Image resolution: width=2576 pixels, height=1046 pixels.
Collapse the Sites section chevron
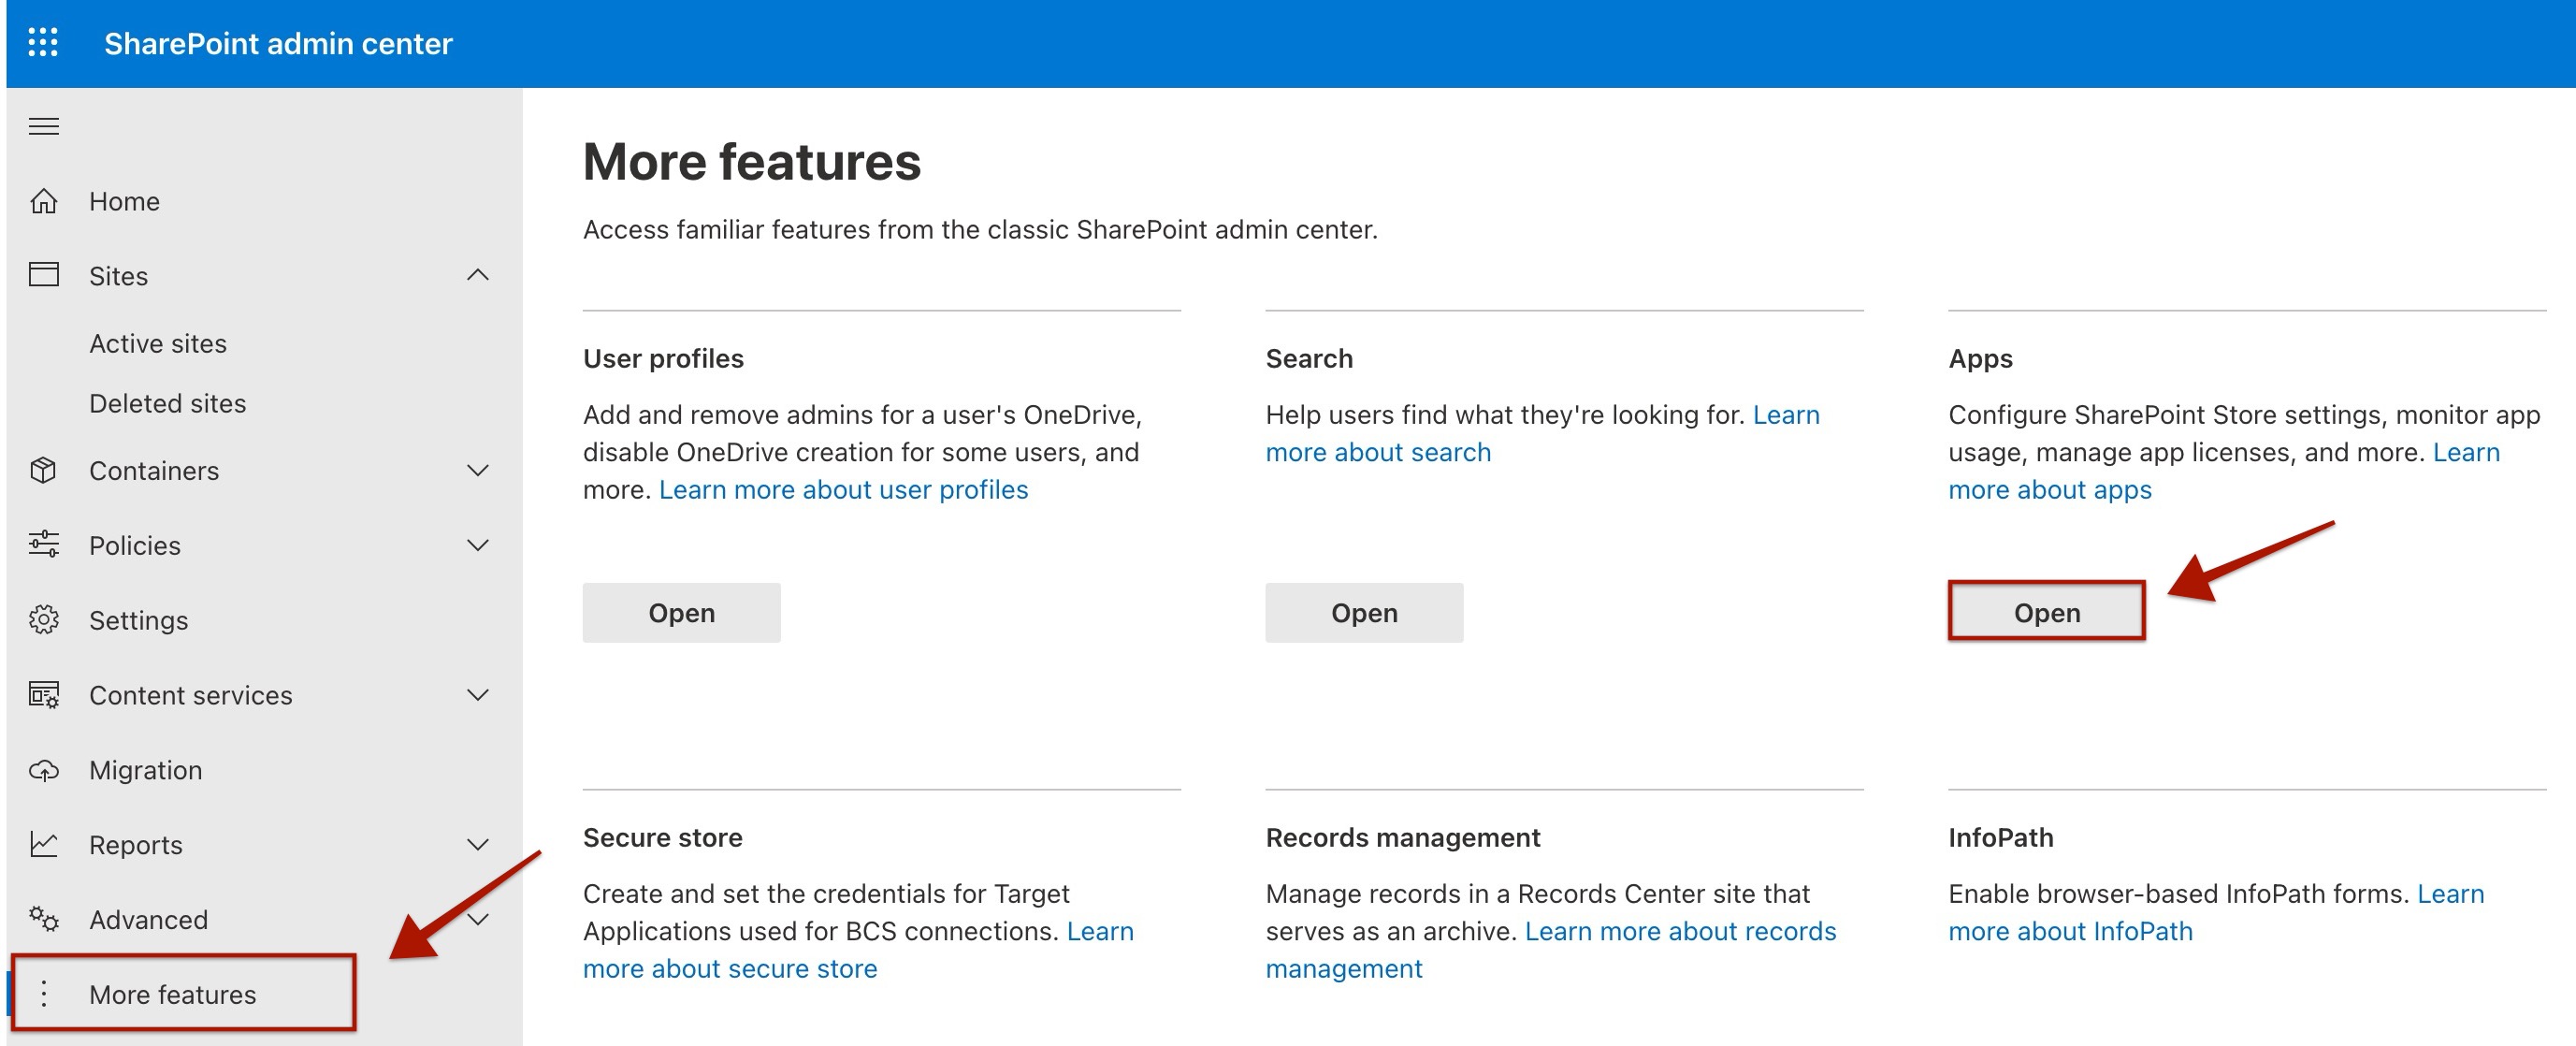click(478, 275)
